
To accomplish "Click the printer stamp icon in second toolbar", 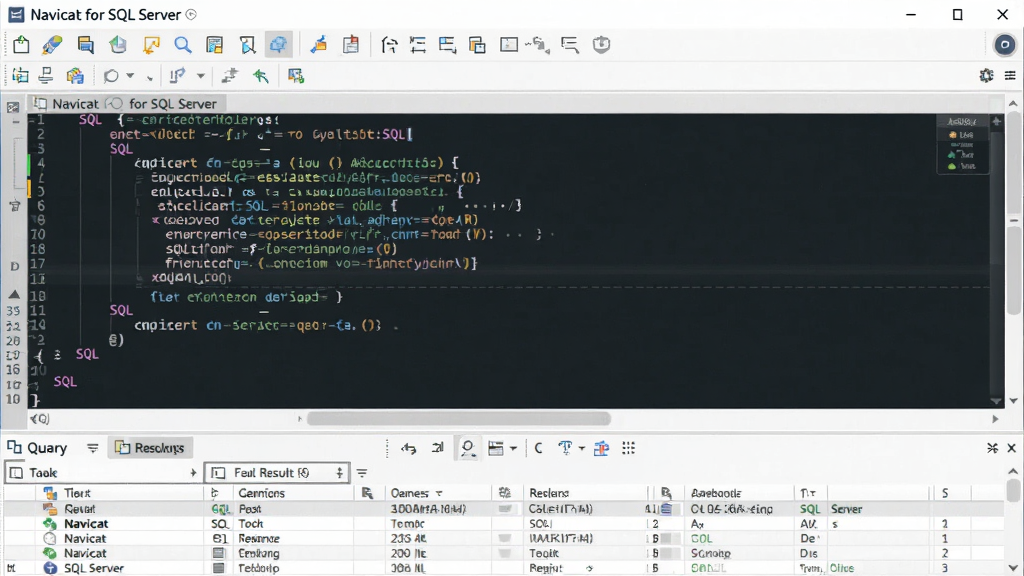I will 46,76.
